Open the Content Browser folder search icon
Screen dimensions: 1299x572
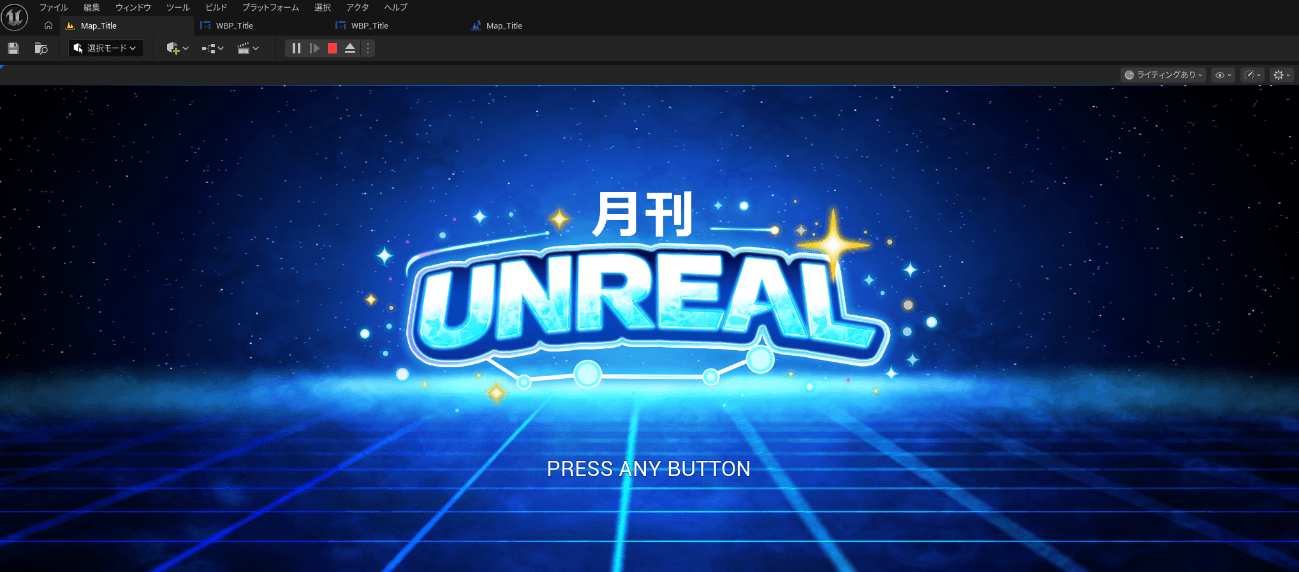tap(41, 48)
